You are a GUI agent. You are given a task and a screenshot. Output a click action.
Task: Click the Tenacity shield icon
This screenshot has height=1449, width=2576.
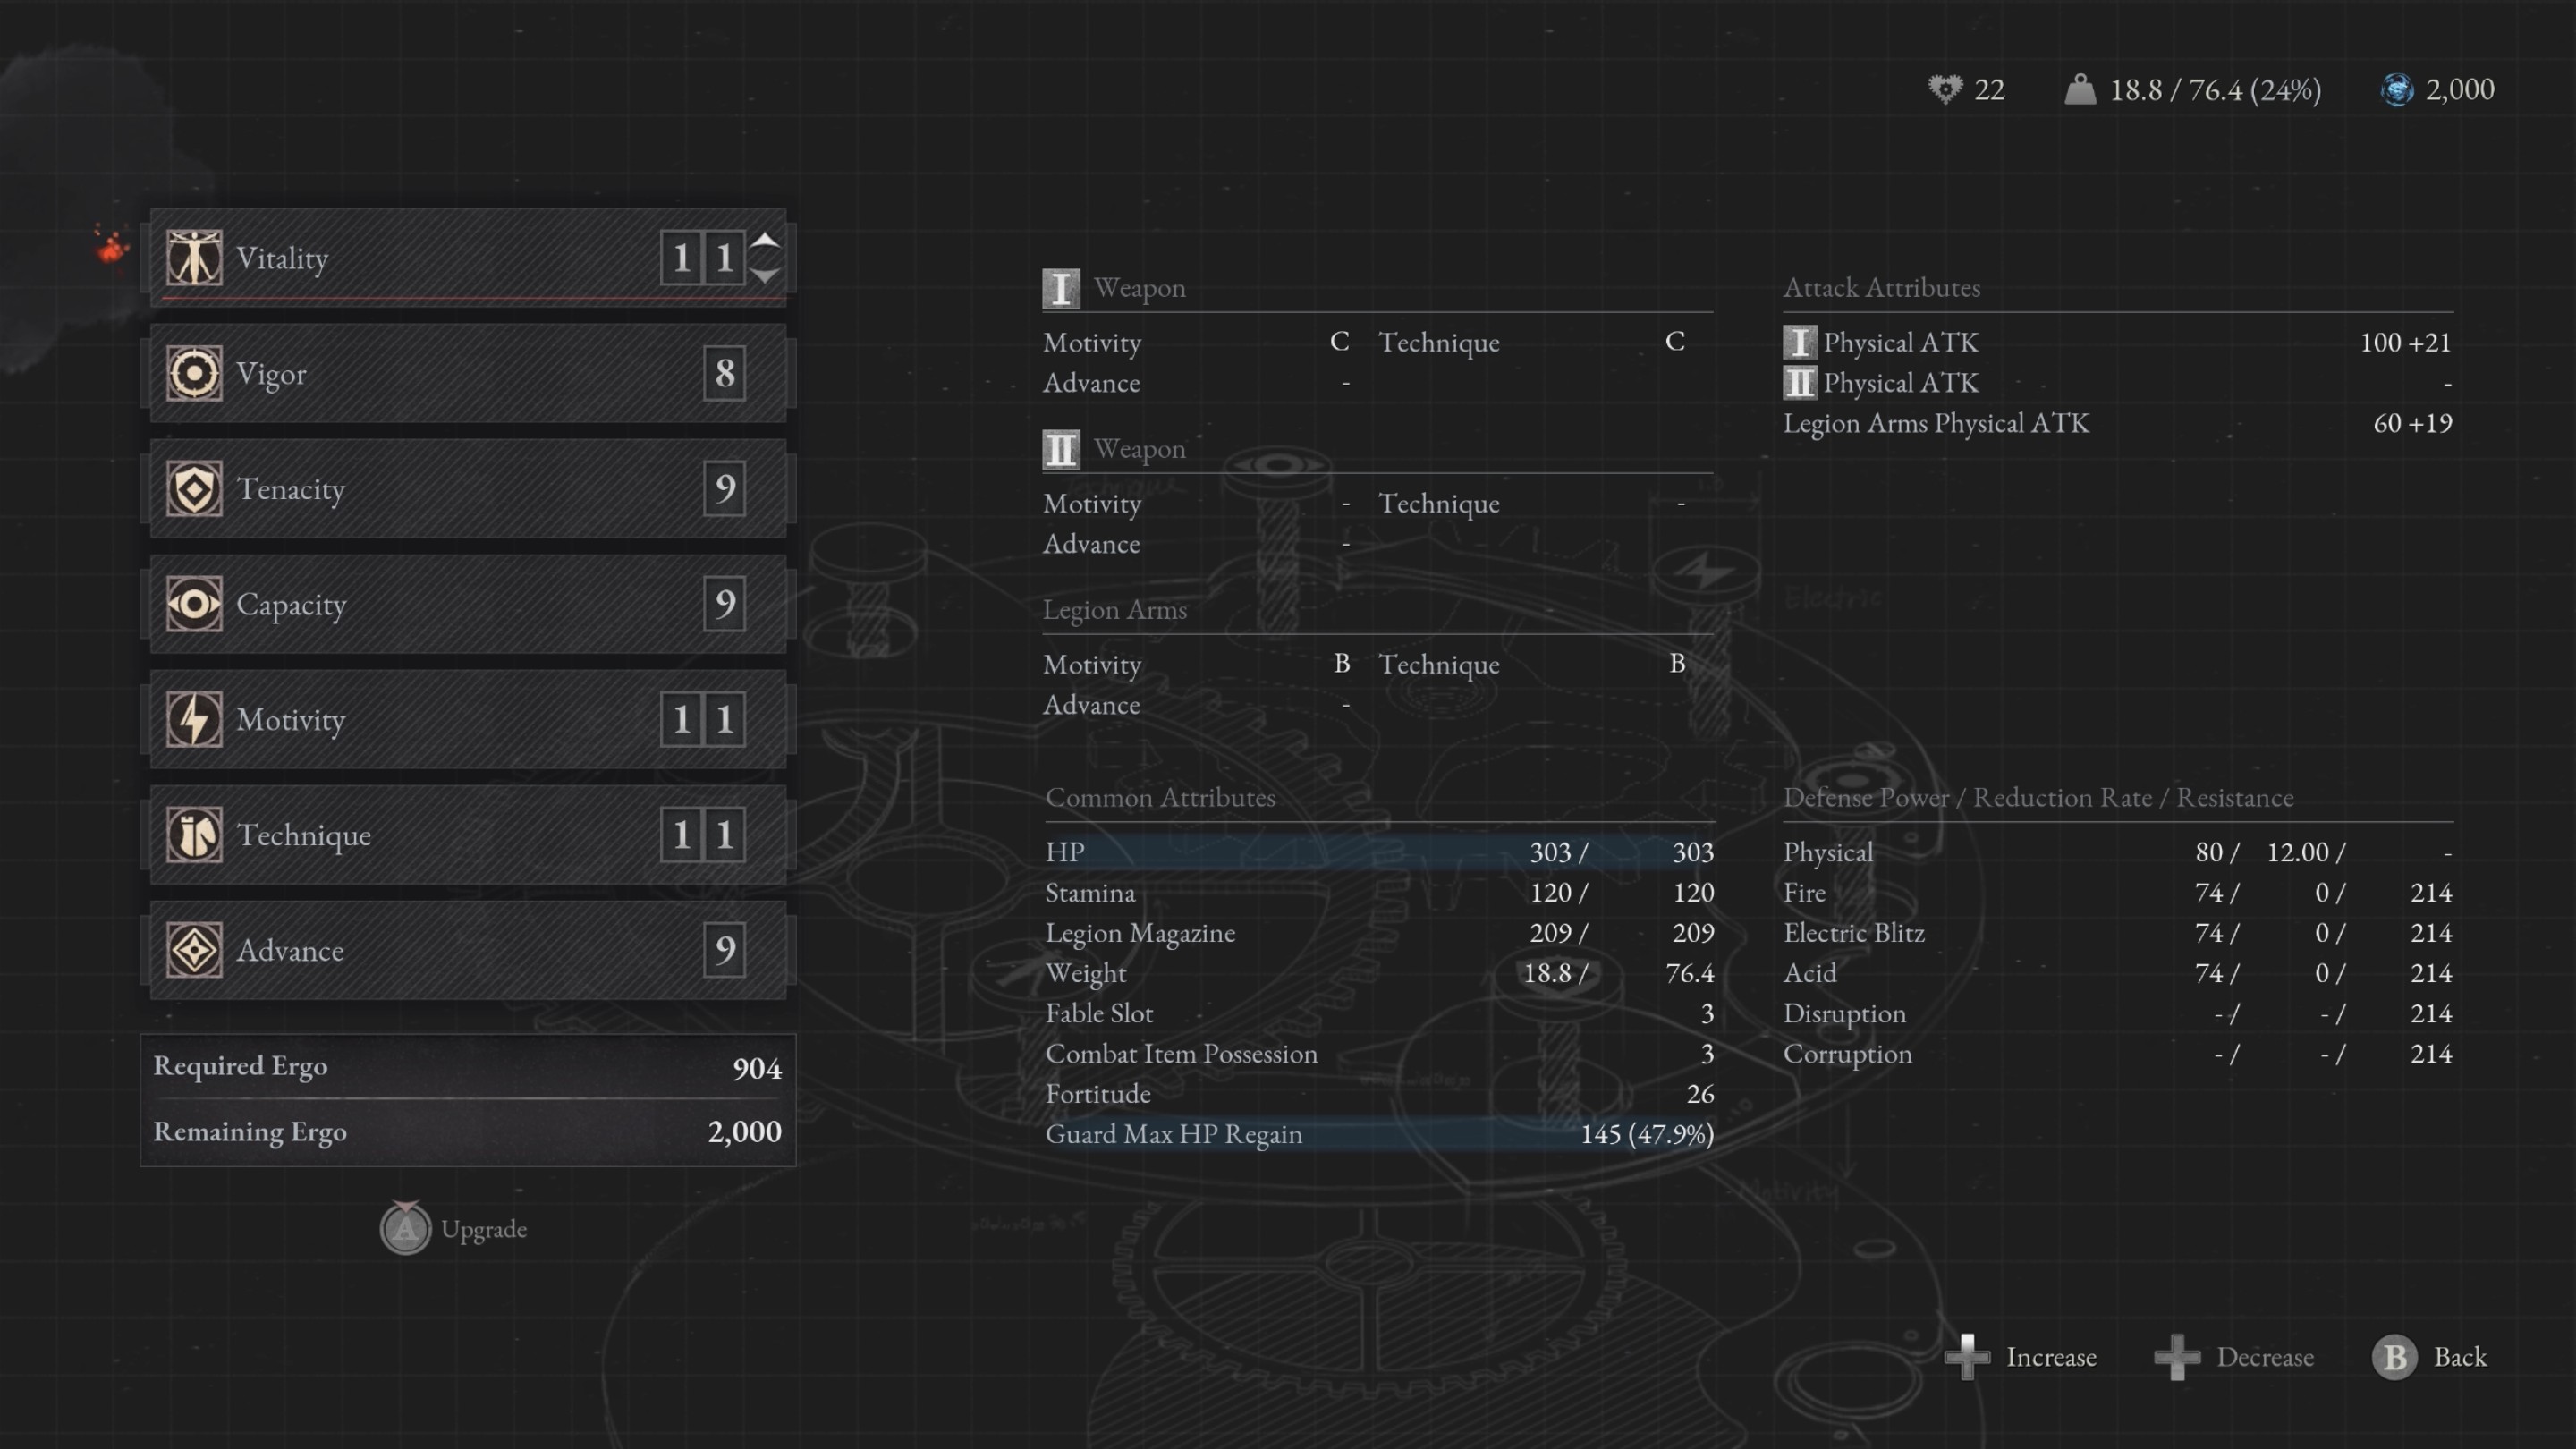[x=194, y=489]
